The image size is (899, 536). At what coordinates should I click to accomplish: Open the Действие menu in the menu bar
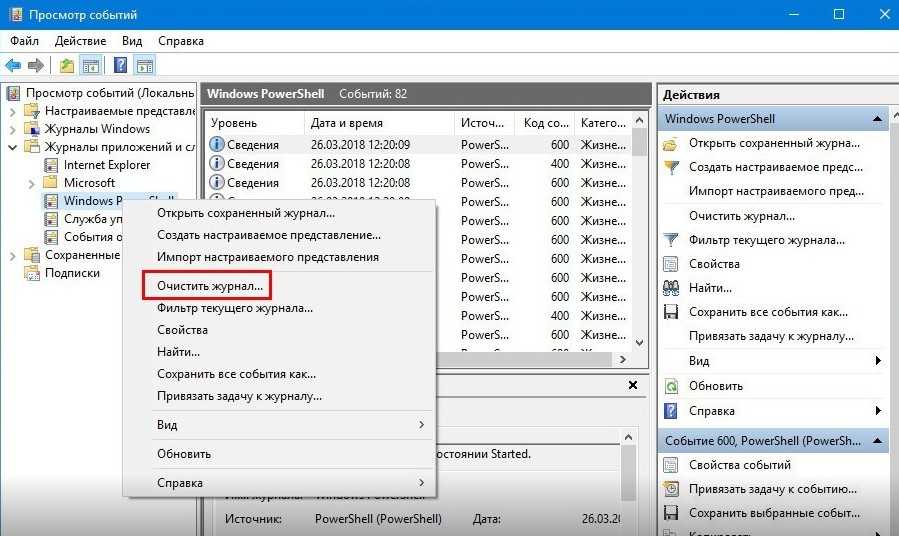pos(81,41)
